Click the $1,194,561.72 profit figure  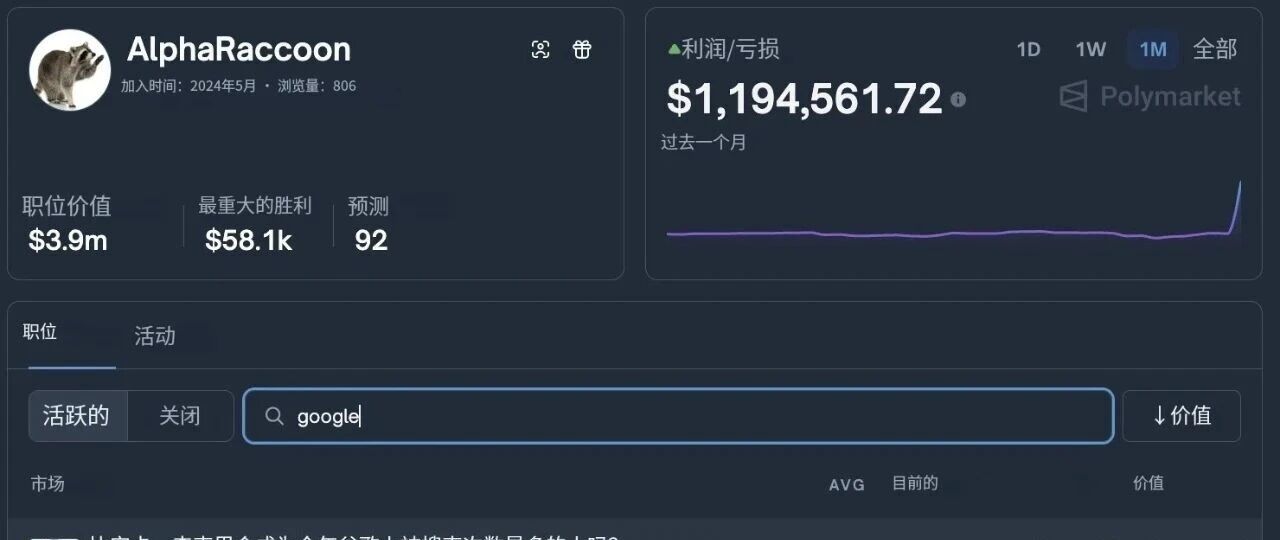pos(805,99)
